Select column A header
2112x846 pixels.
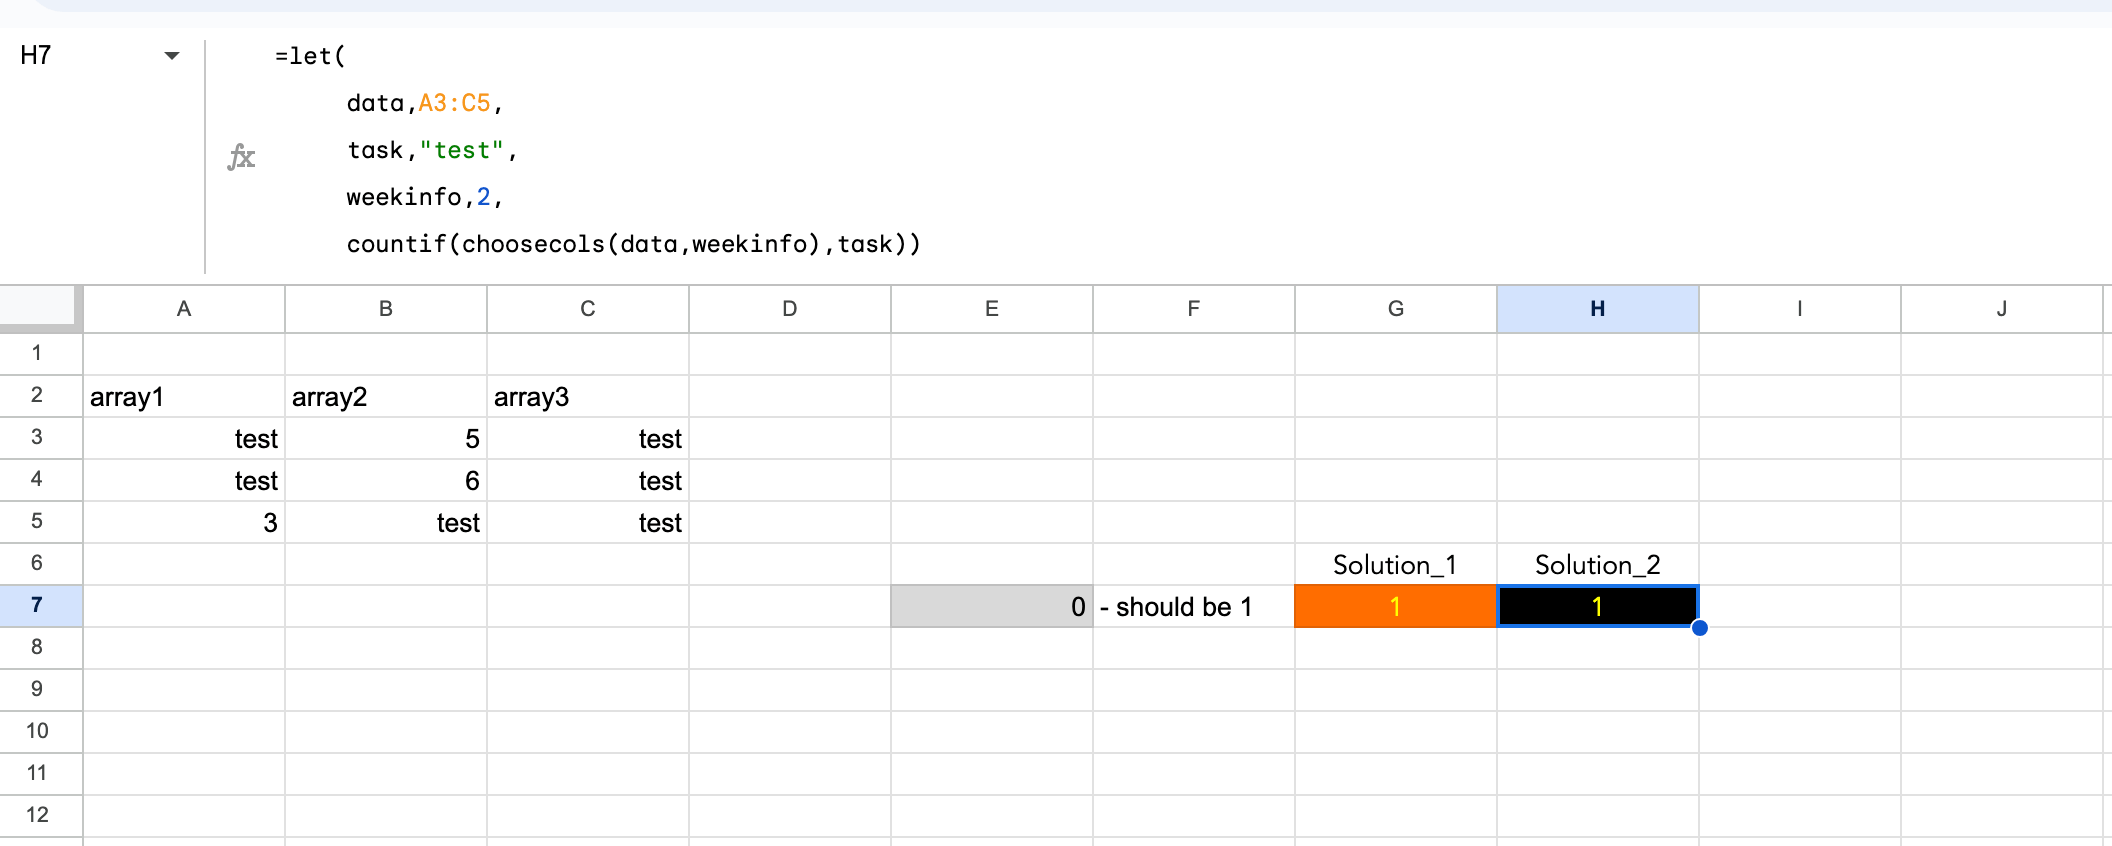184,309
